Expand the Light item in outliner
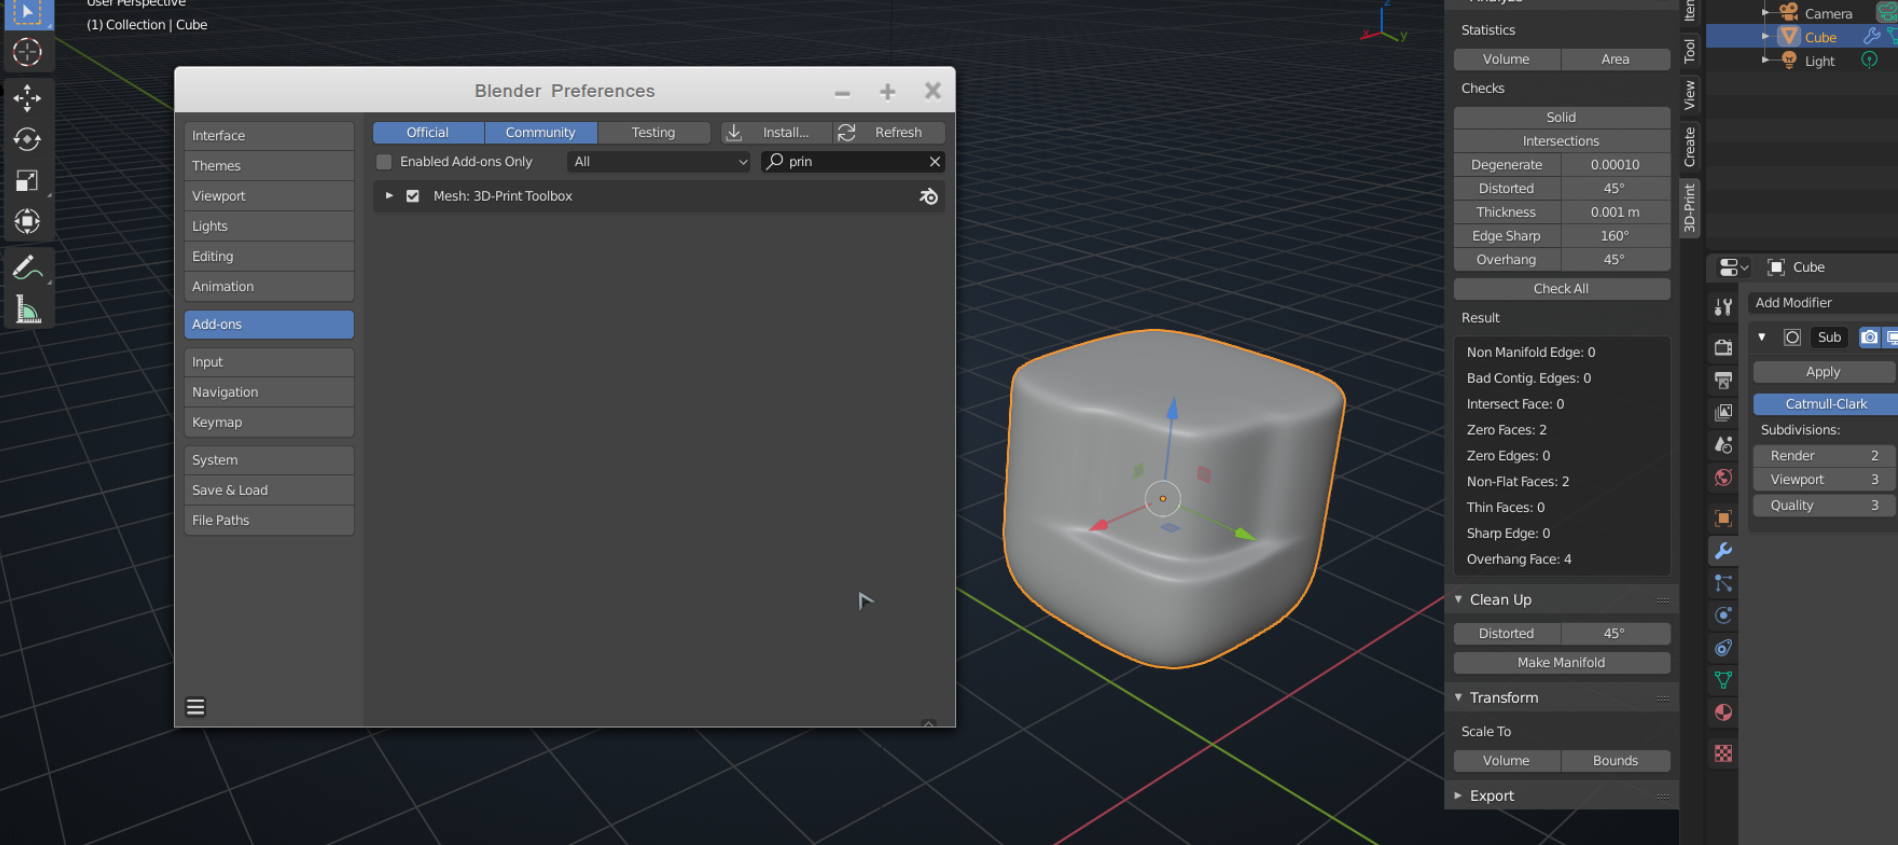Image resolution: width=1898 pixels, height=845 pixels. 1766,60
